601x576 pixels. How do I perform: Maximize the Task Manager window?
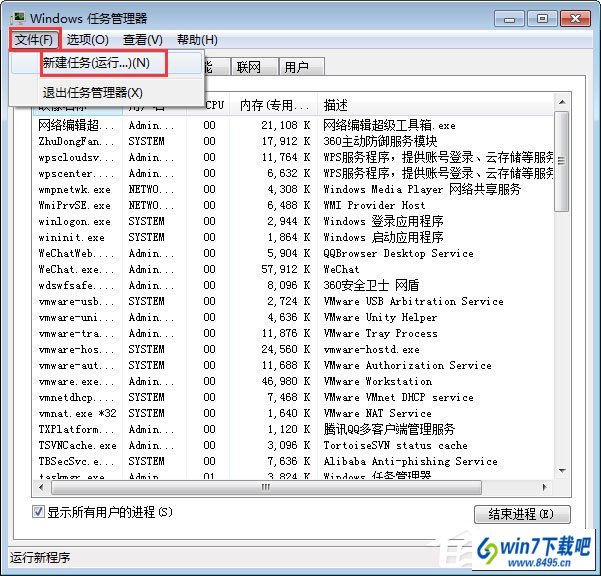(x=542, y=18)
